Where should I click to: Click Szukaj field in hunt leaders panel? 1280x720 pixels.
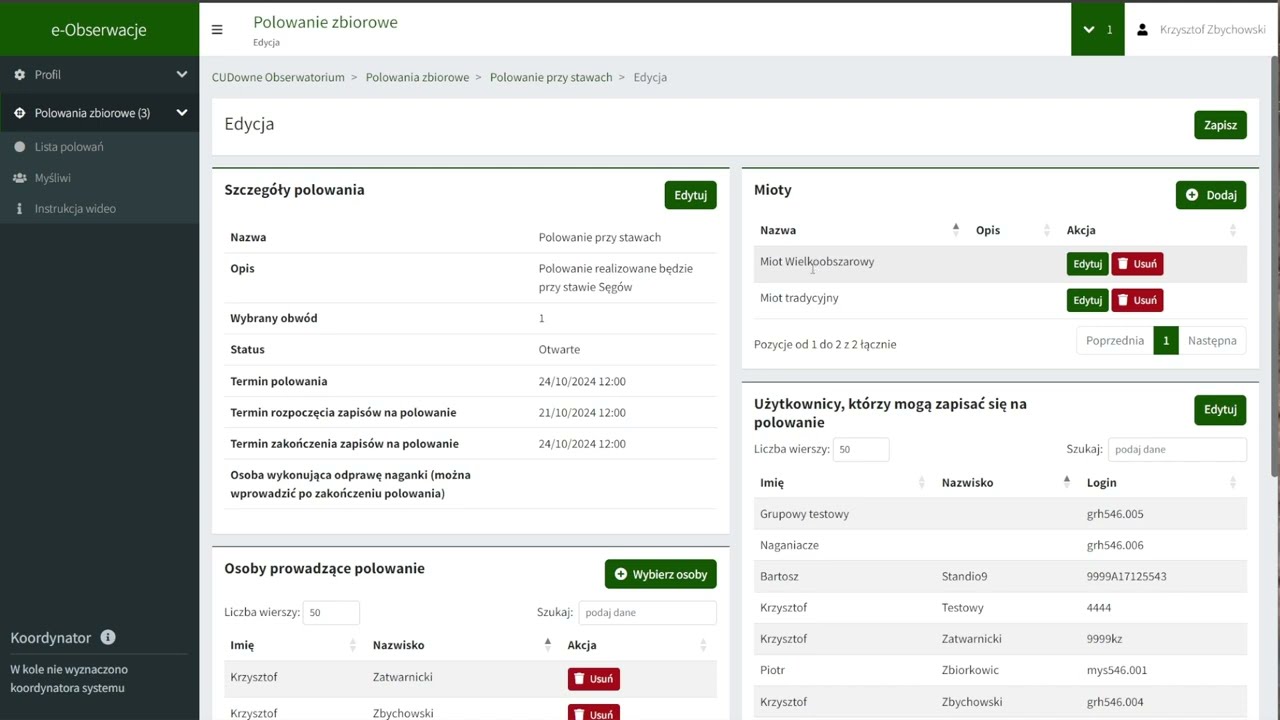647,613
